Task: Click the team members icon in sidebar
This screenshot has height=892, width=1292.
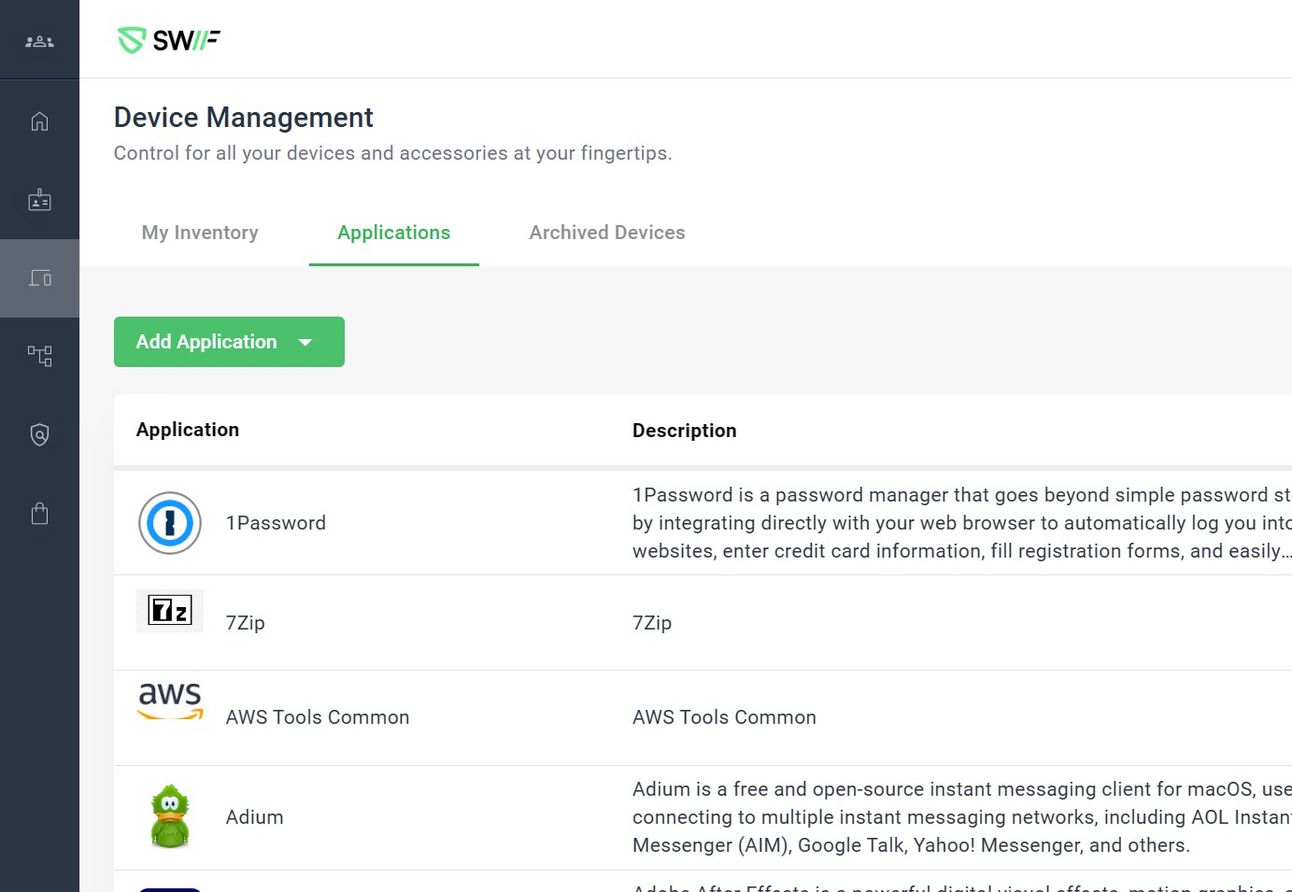Action: [x=39, y=42]
